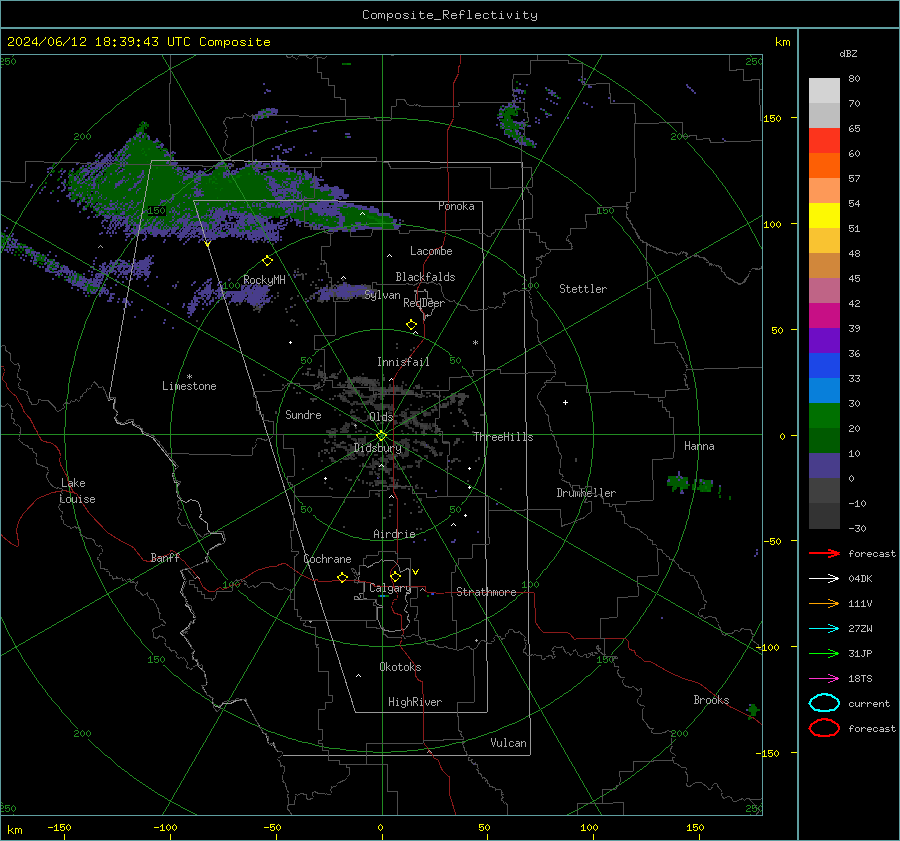
Task: Click the yellow diamond marker above Calgary
Action: [x=395, y=576]
